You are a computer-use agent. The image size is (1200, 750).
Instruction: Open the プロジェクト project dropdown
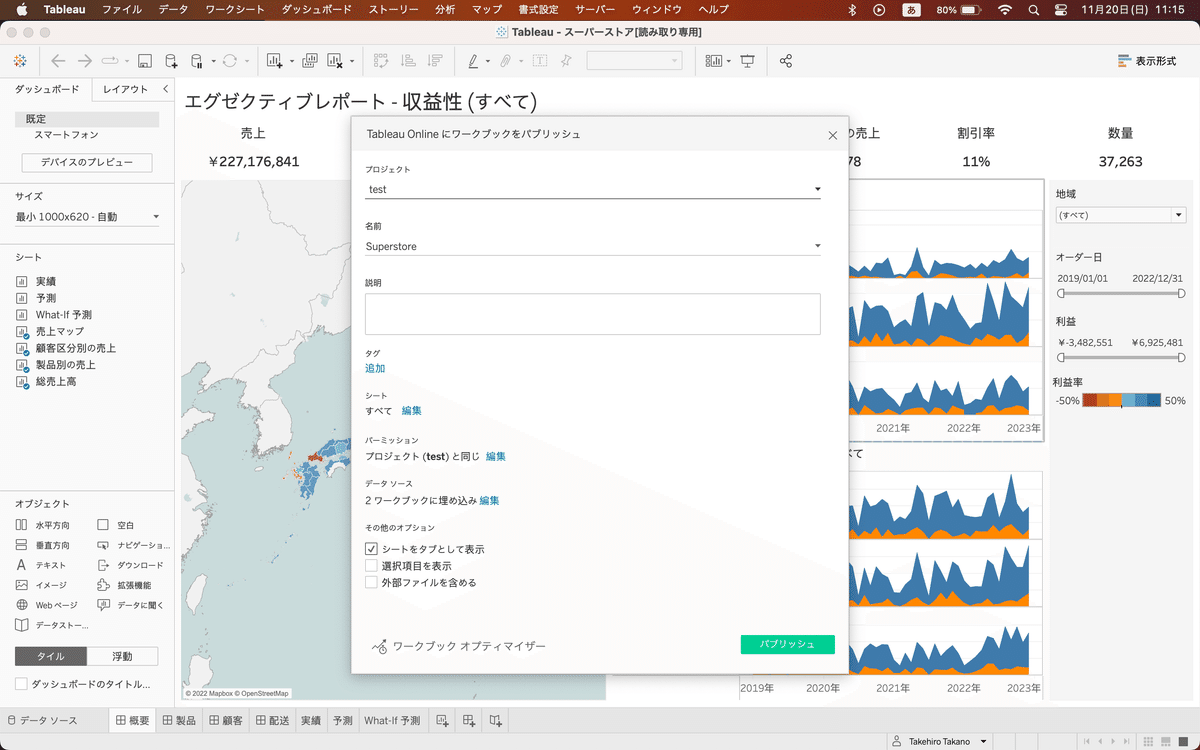coord(593,189)
